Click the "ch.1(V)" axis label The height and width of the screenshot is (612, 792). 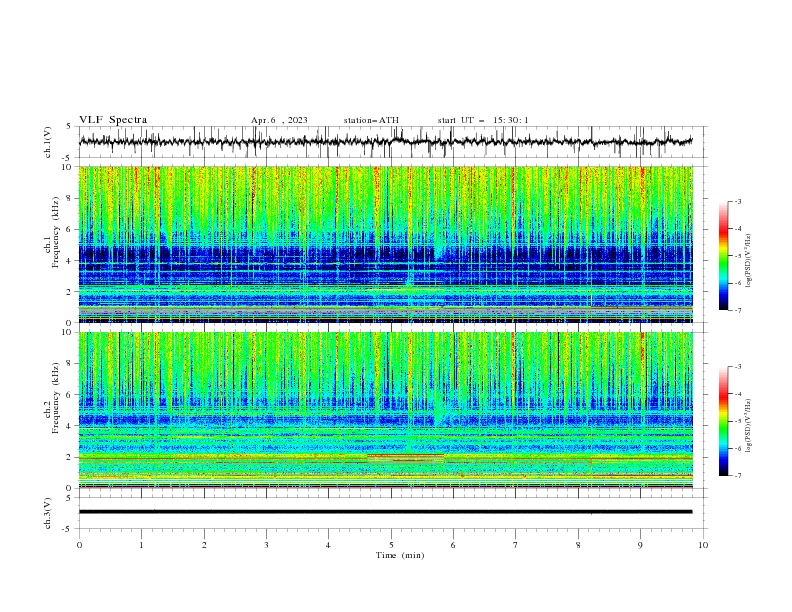(48, 142)
